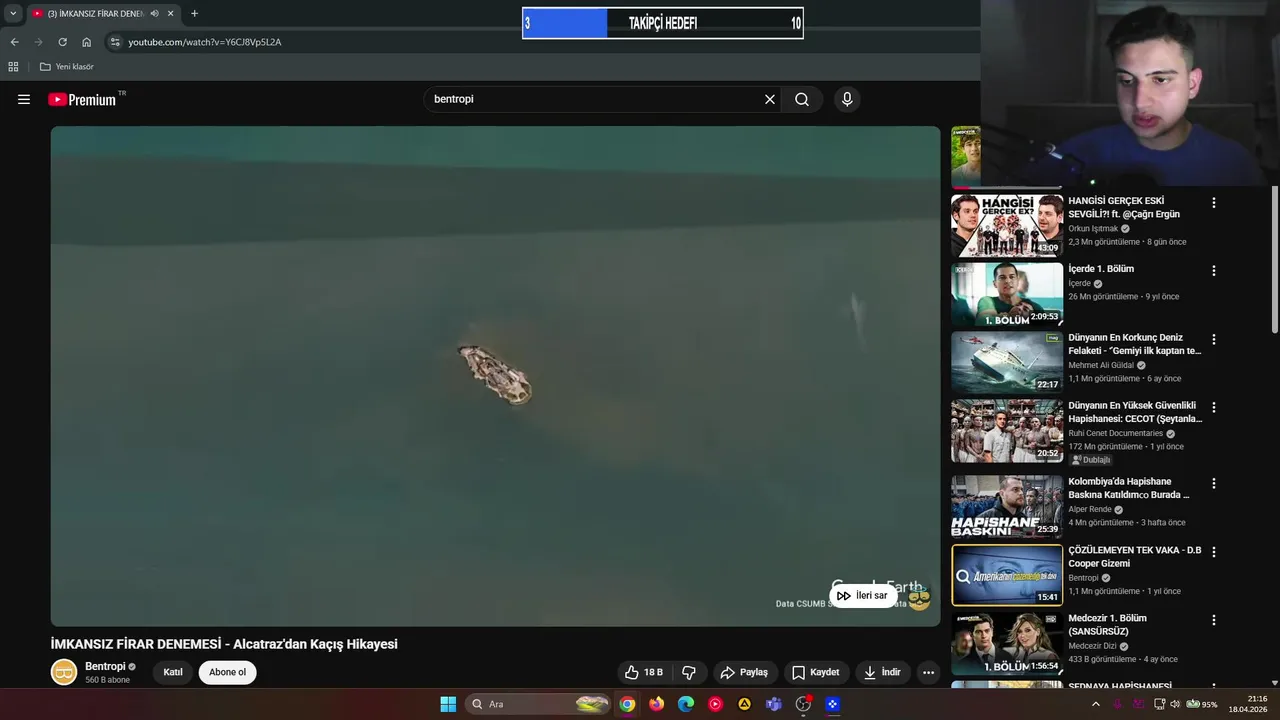Open Microsoft Teams from the taskbar

(x=774, y=704)
